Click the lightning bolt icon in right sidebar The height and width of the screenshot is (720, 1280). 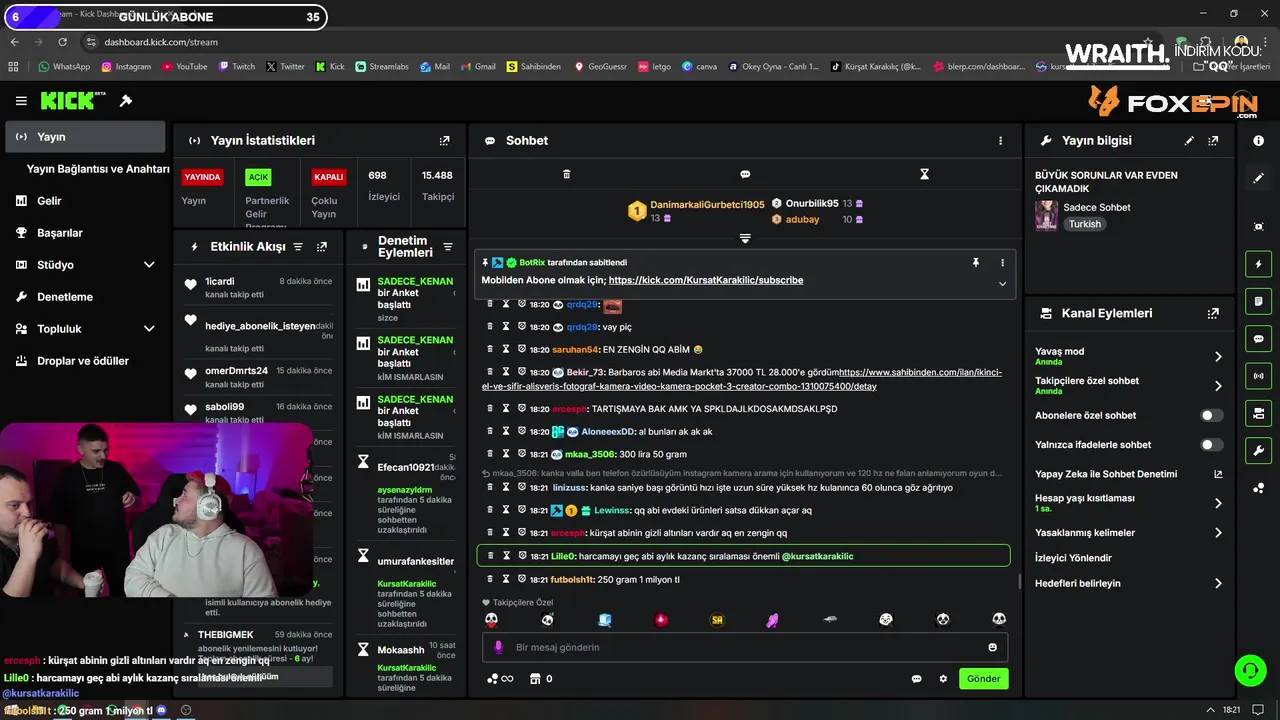point(1259,264)
